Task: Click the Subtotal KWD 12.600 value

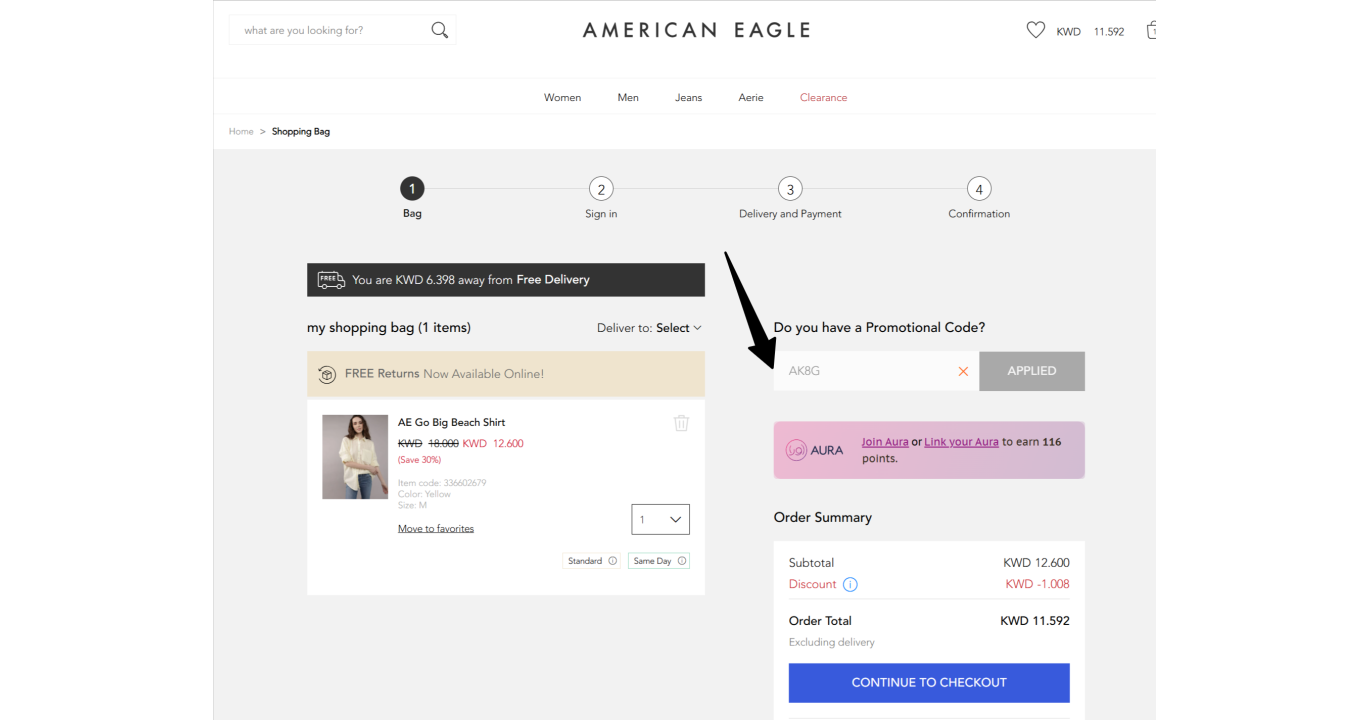Action: [1036, 563]
